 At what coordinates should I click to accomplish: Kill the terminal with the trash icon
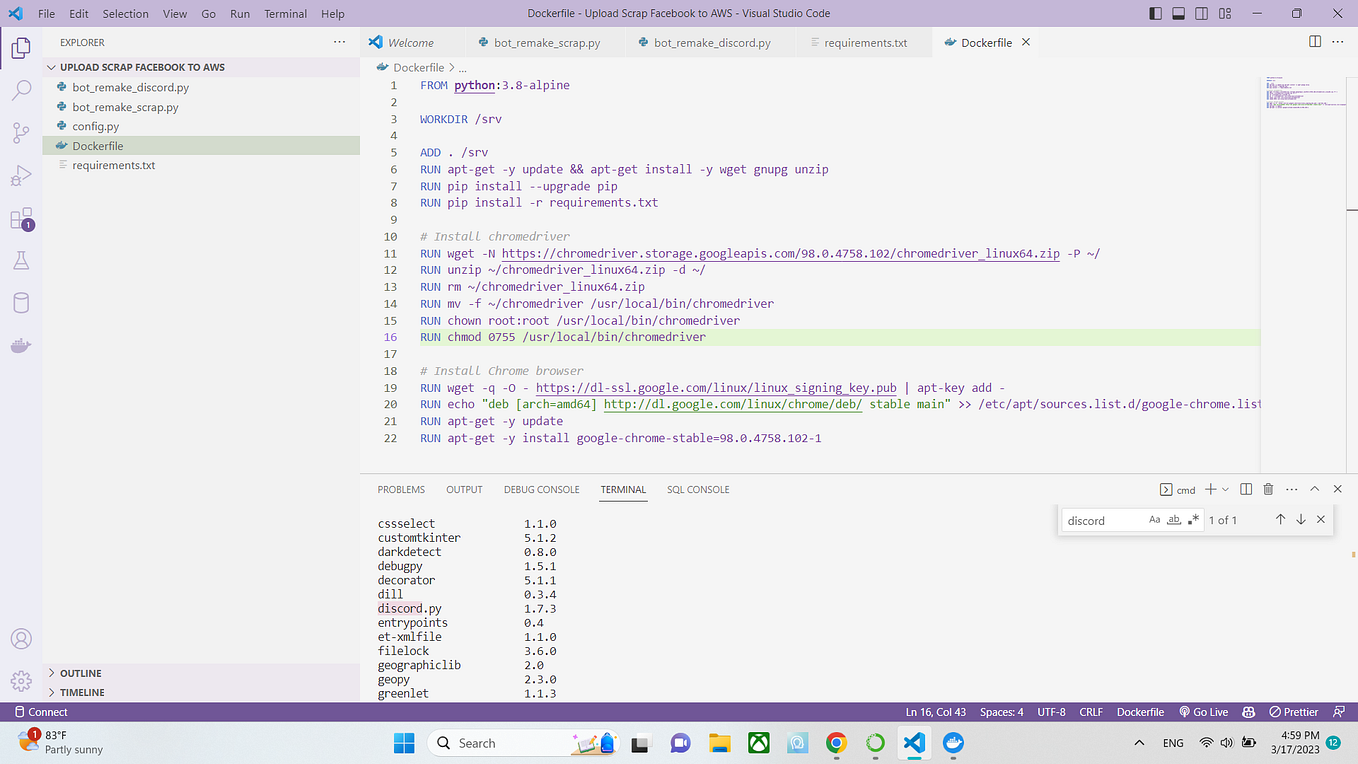[1268, 489]
